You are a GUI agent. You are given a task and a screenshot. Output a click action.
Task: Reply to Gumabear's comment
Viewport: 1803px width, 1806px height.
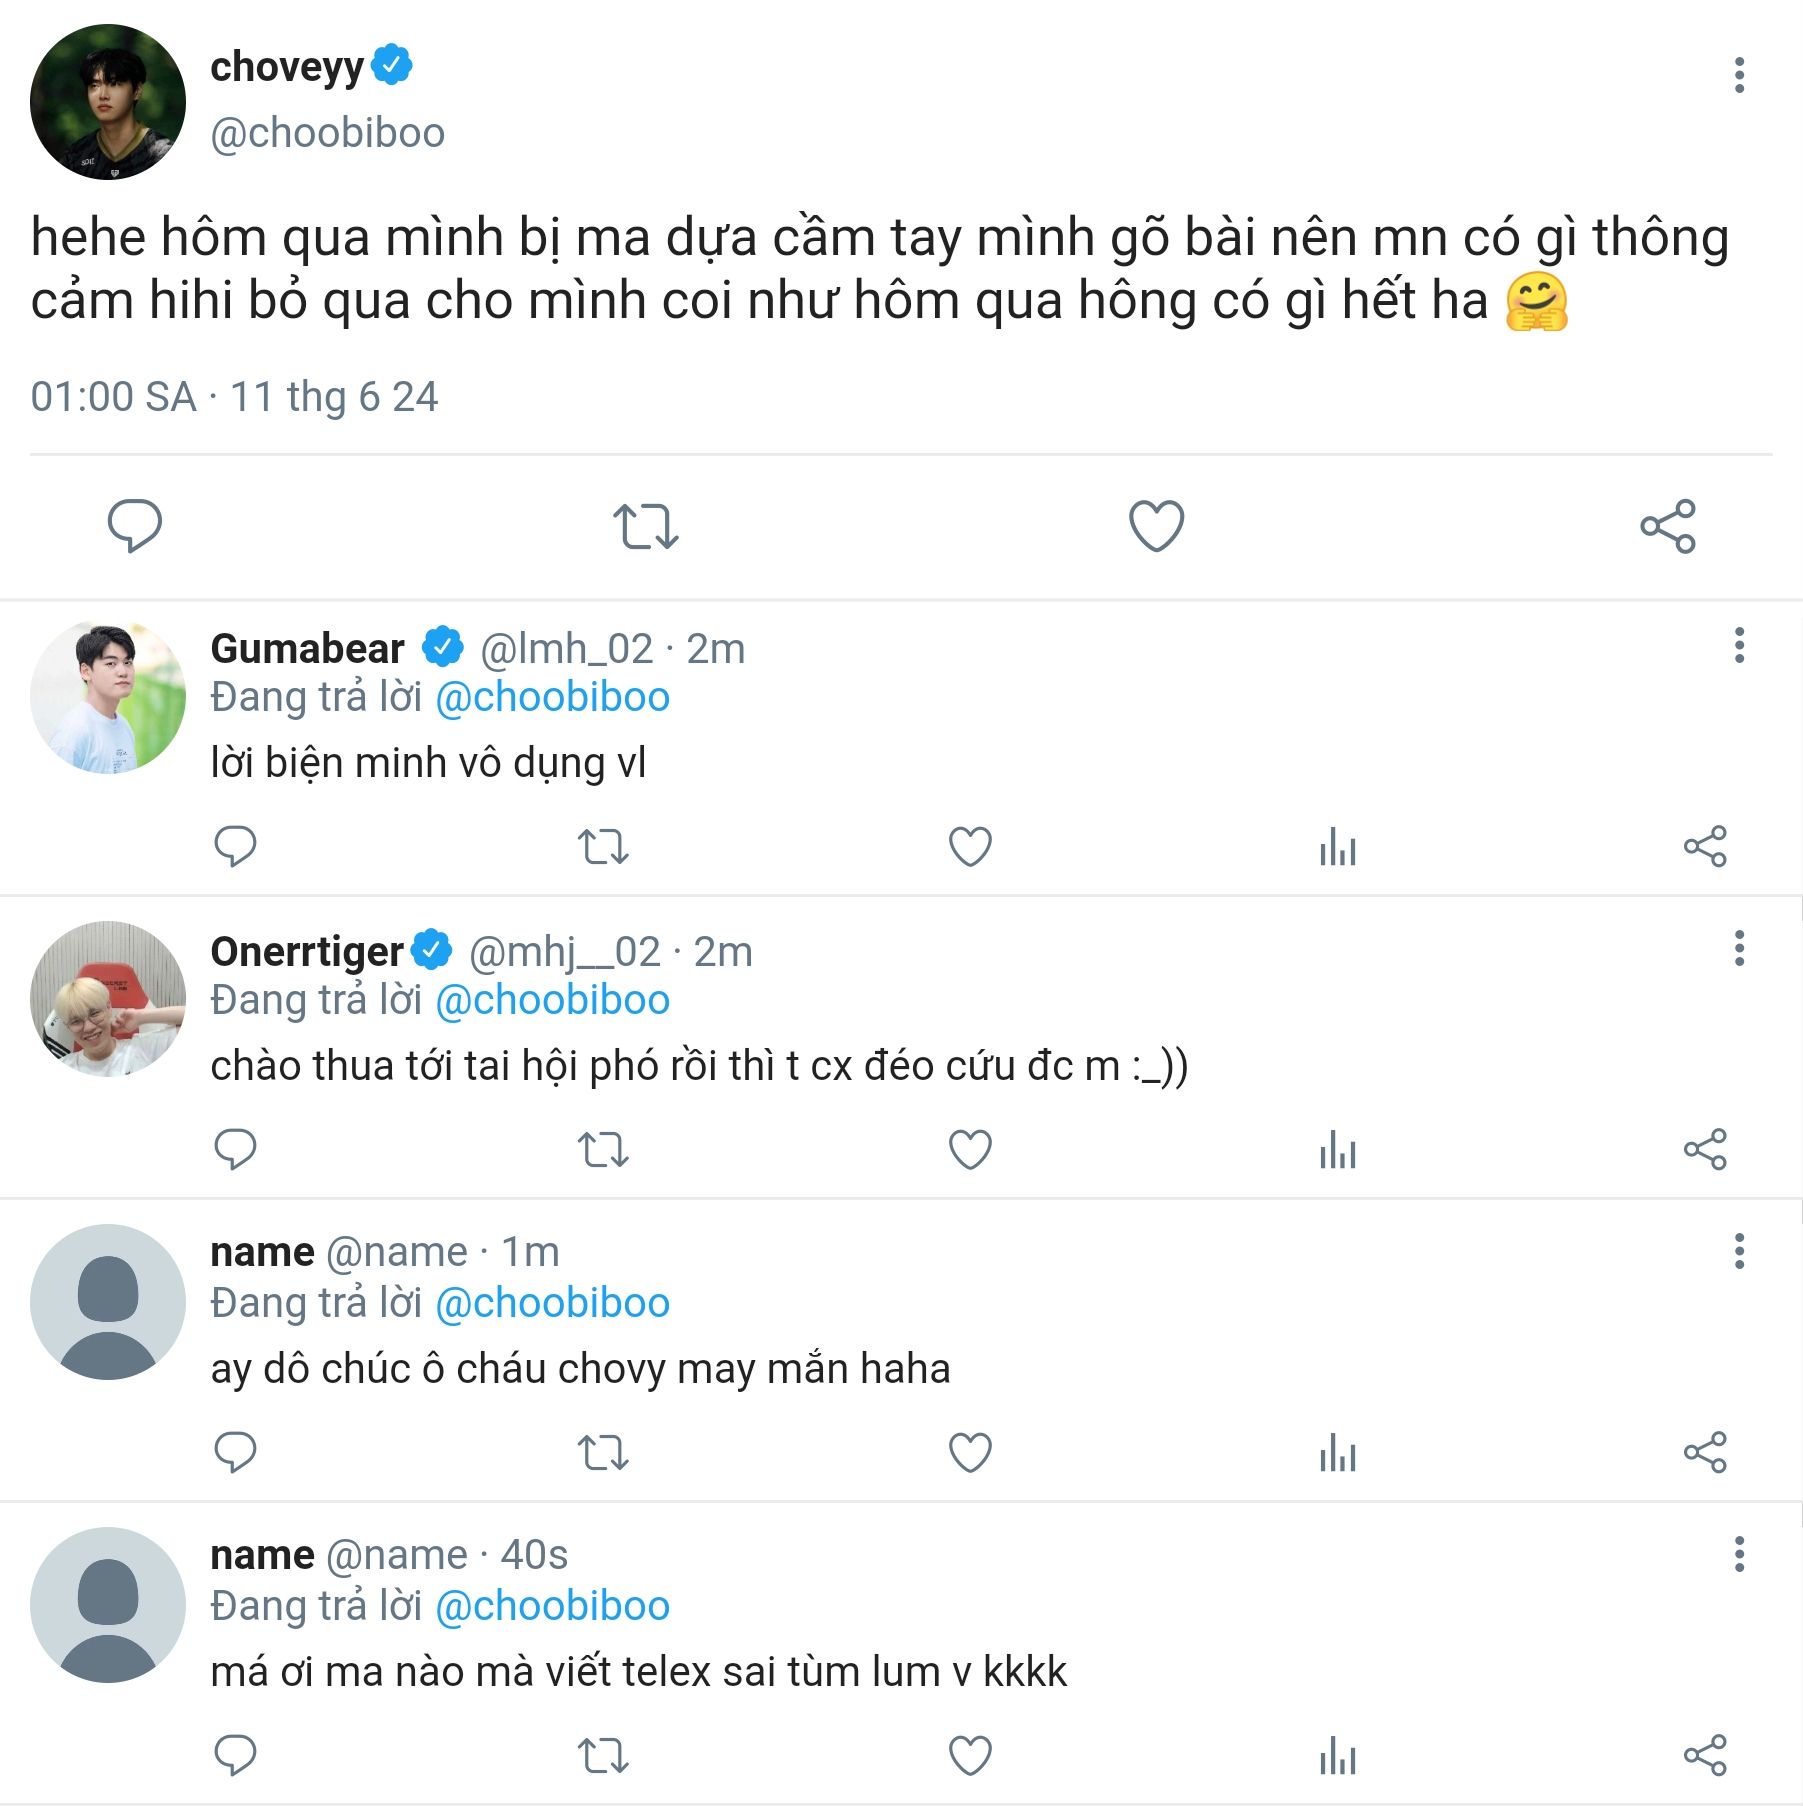click(235, 847)
